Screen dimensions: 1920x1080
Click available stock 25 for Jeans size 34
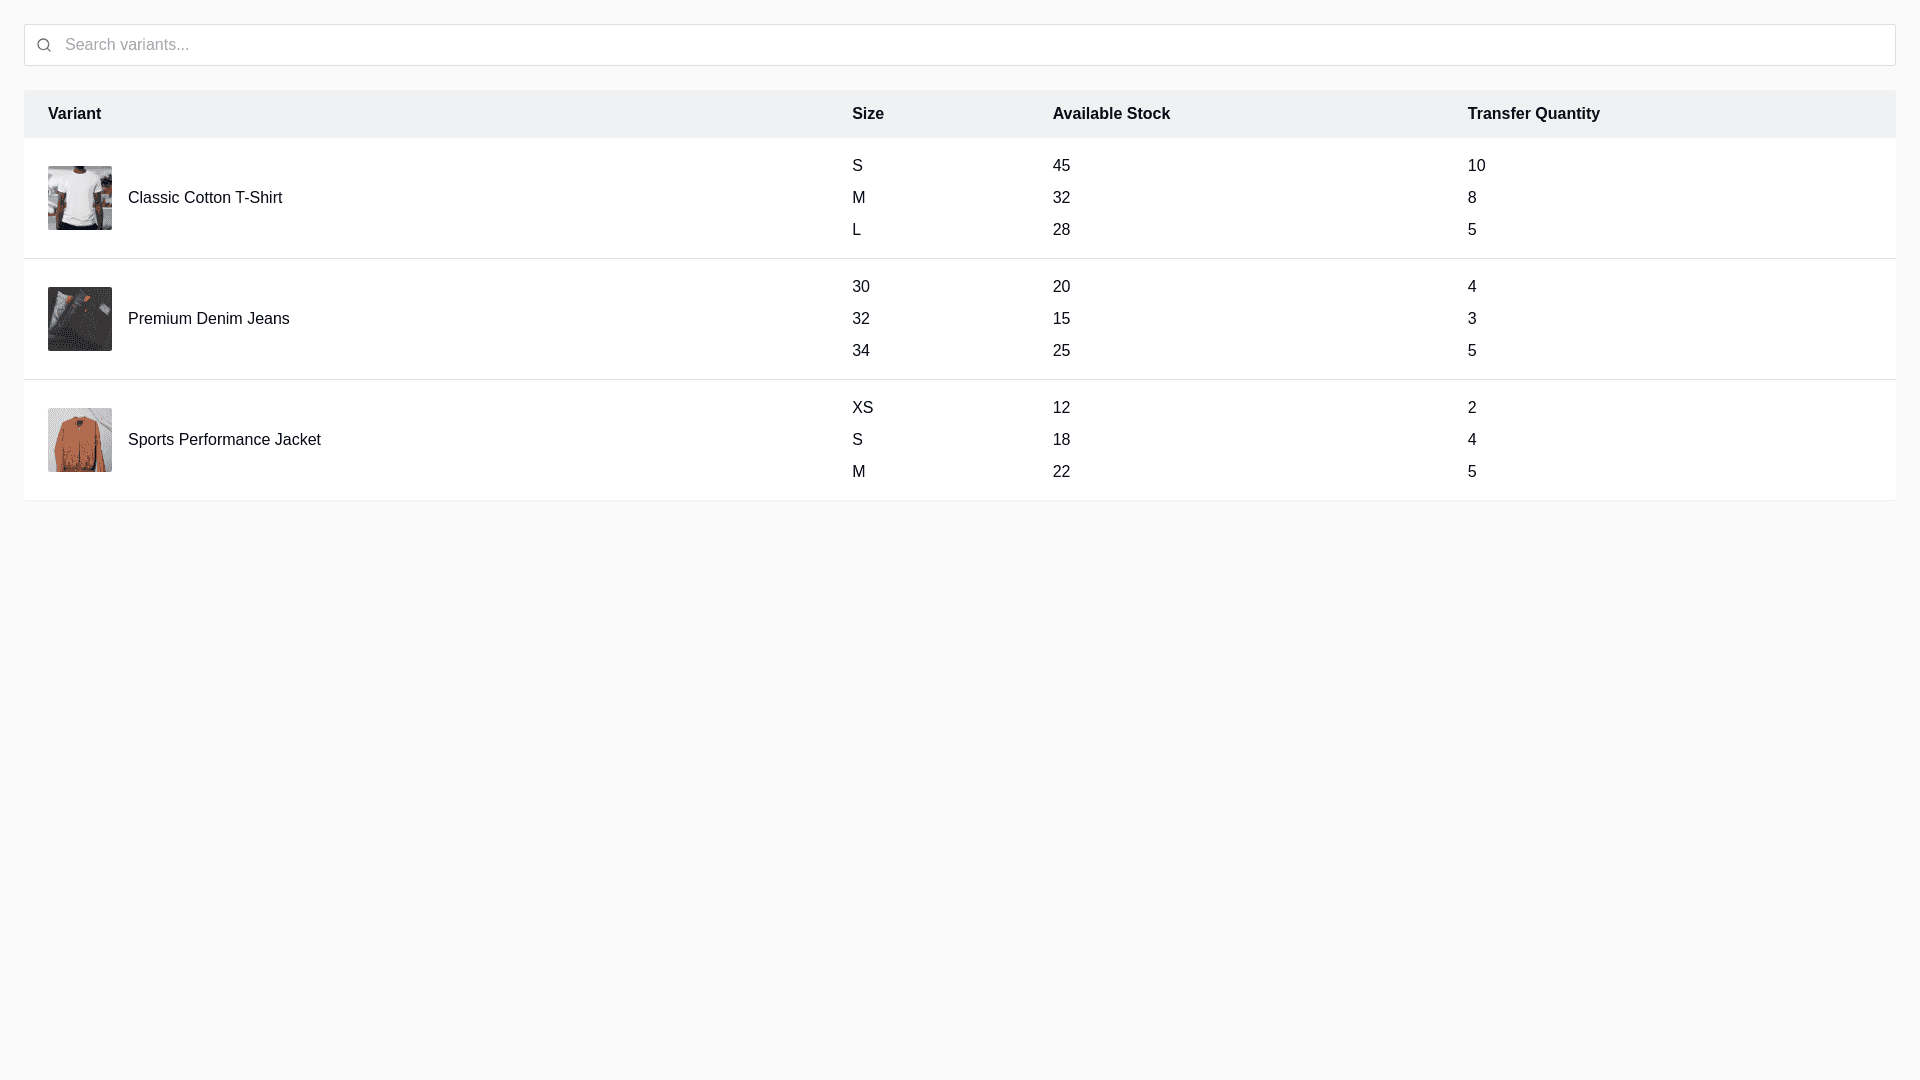1061,351
